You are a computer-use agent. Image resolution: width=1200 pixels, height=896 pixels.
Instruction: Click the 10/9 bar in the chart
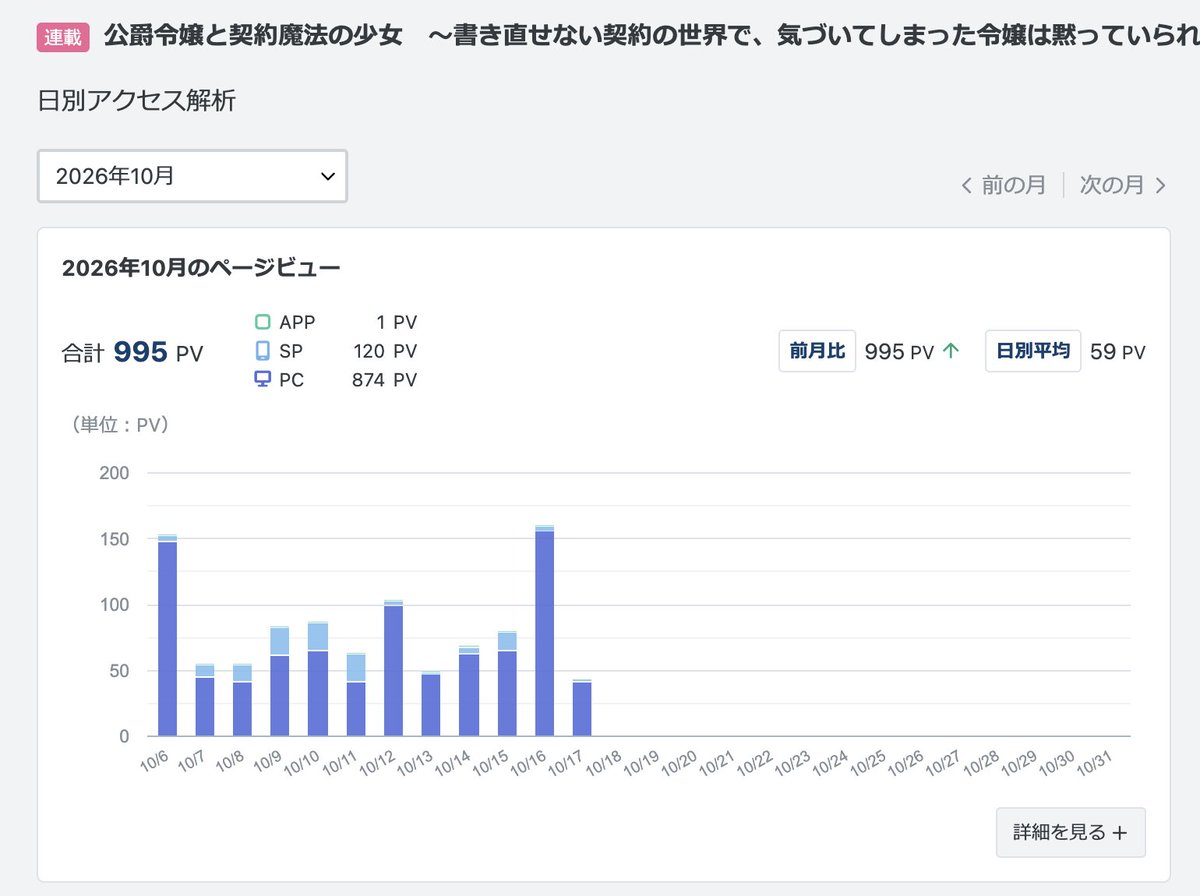(x=280, y=681)
